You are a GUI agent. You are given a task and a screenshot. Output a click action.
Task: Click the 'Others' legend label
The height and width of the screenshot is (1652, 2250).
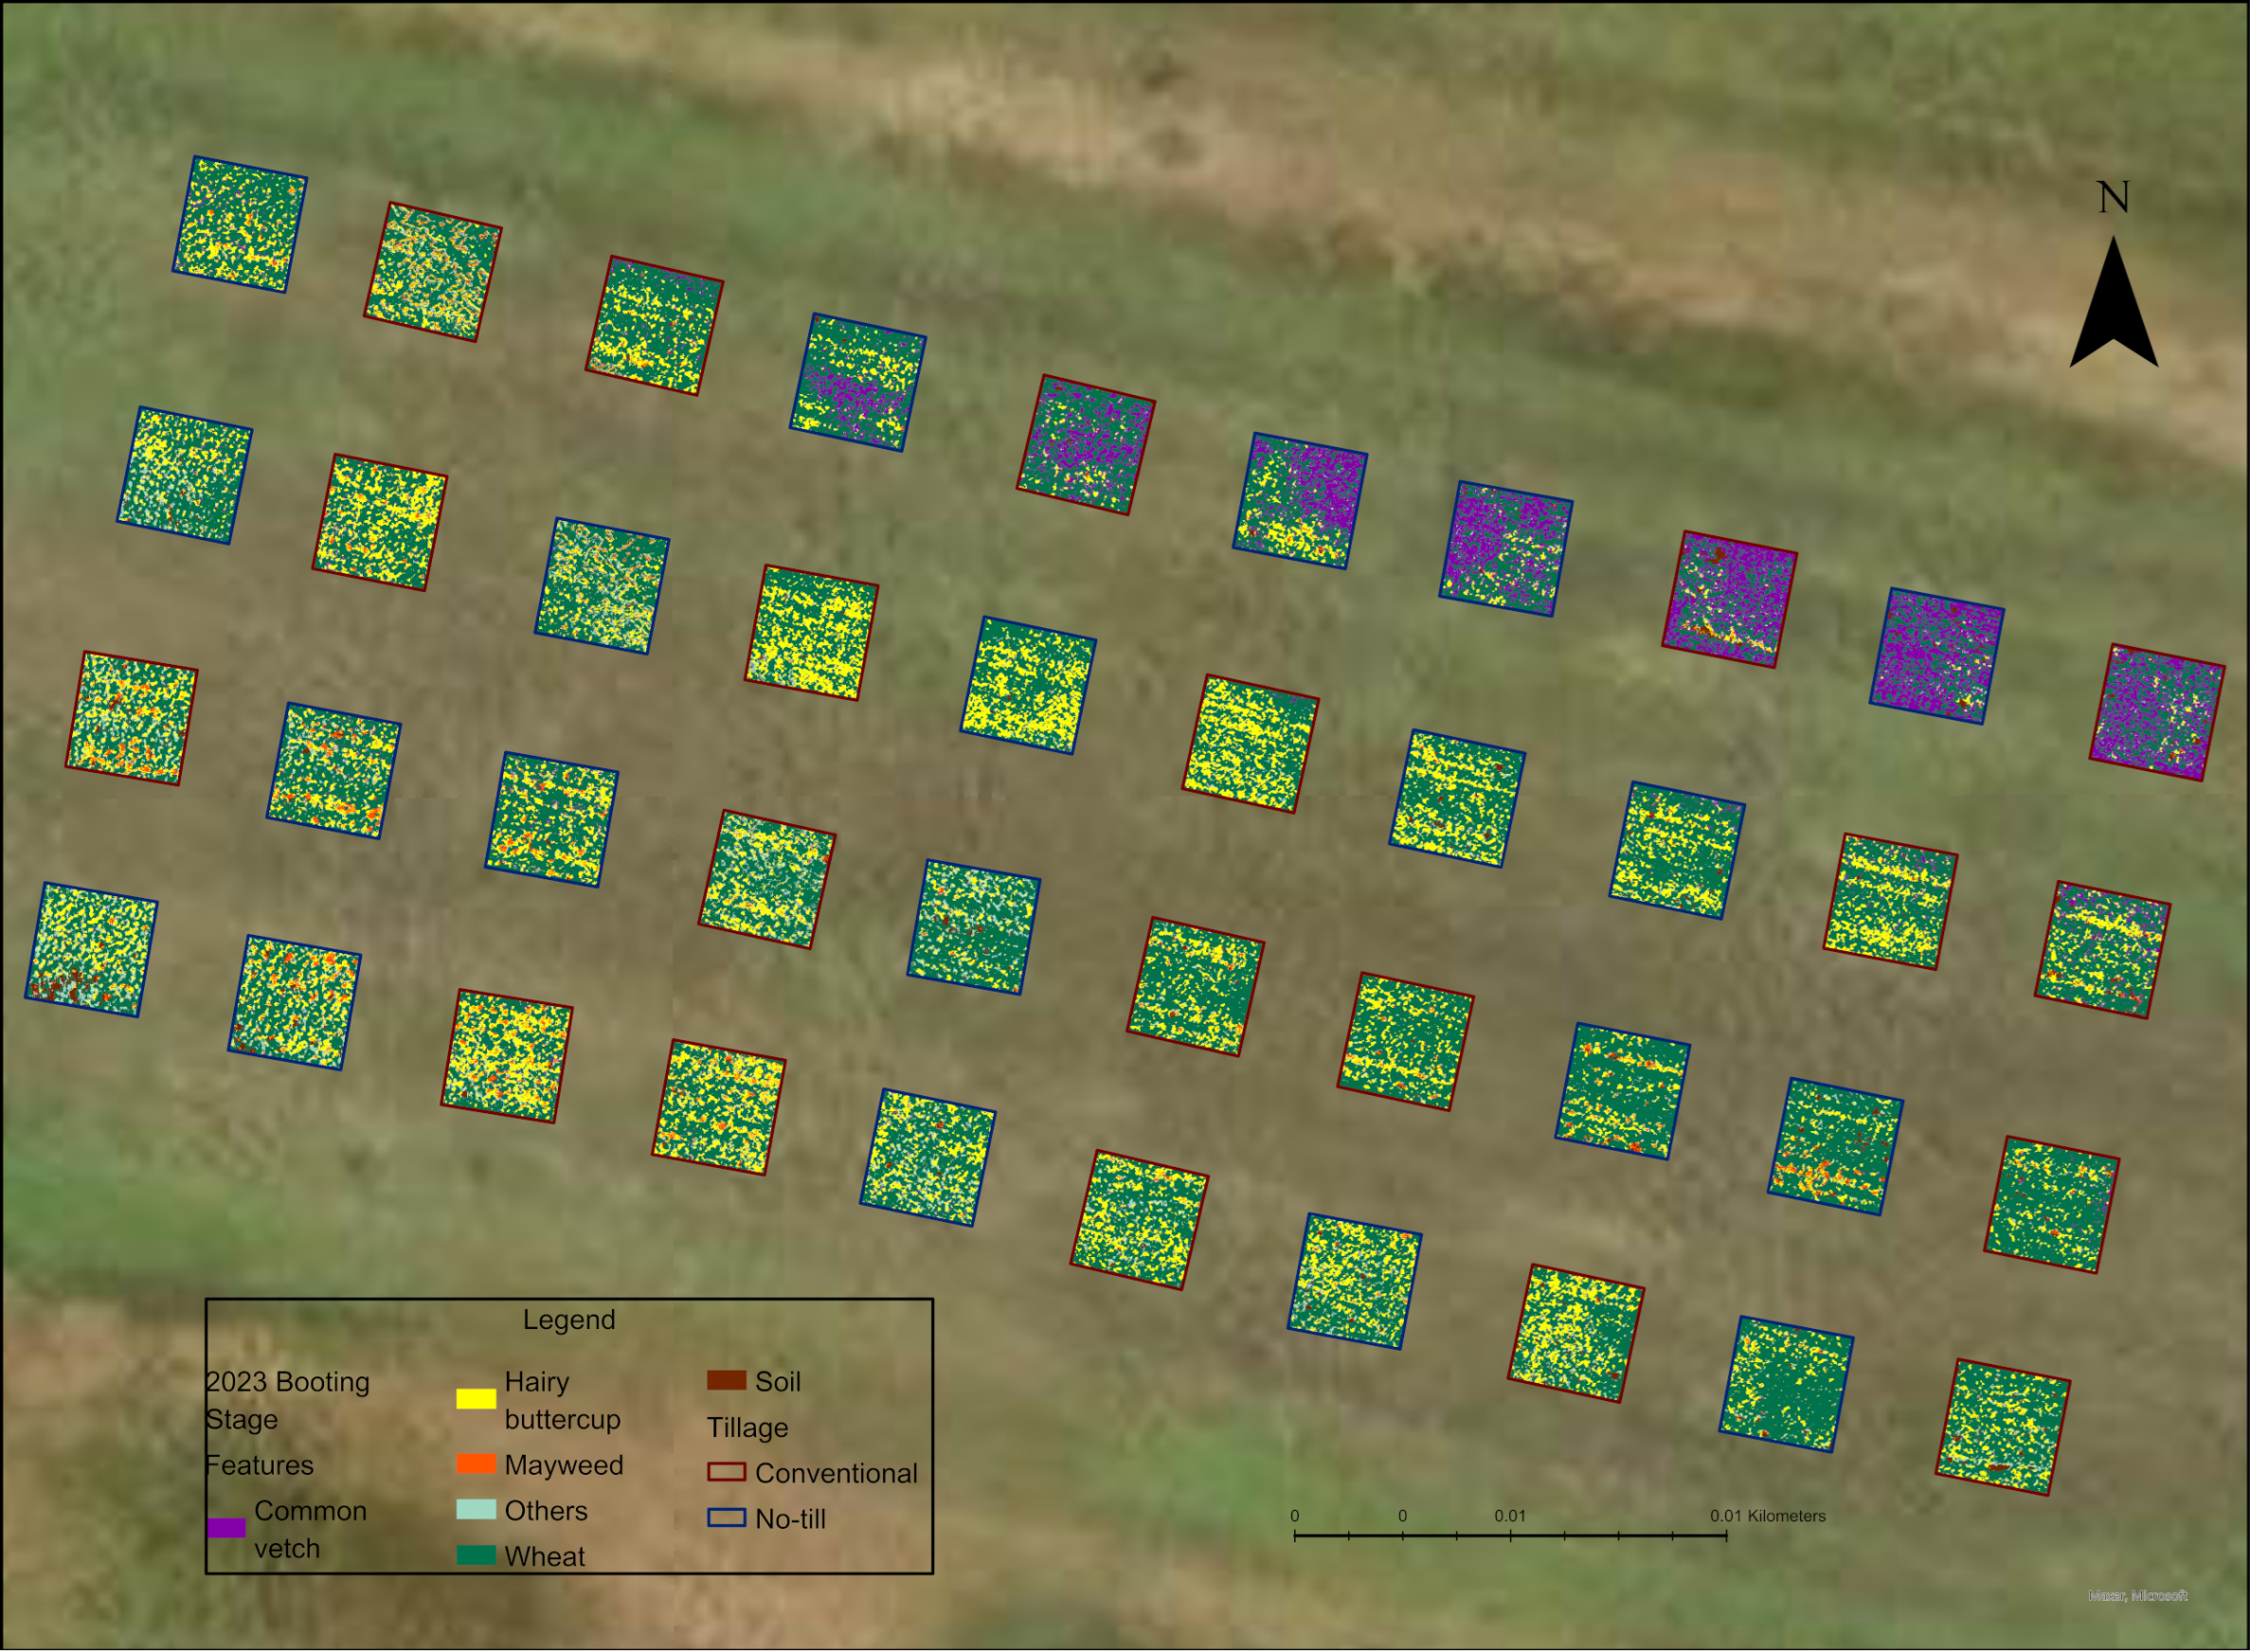click(x=546, y=1510)
